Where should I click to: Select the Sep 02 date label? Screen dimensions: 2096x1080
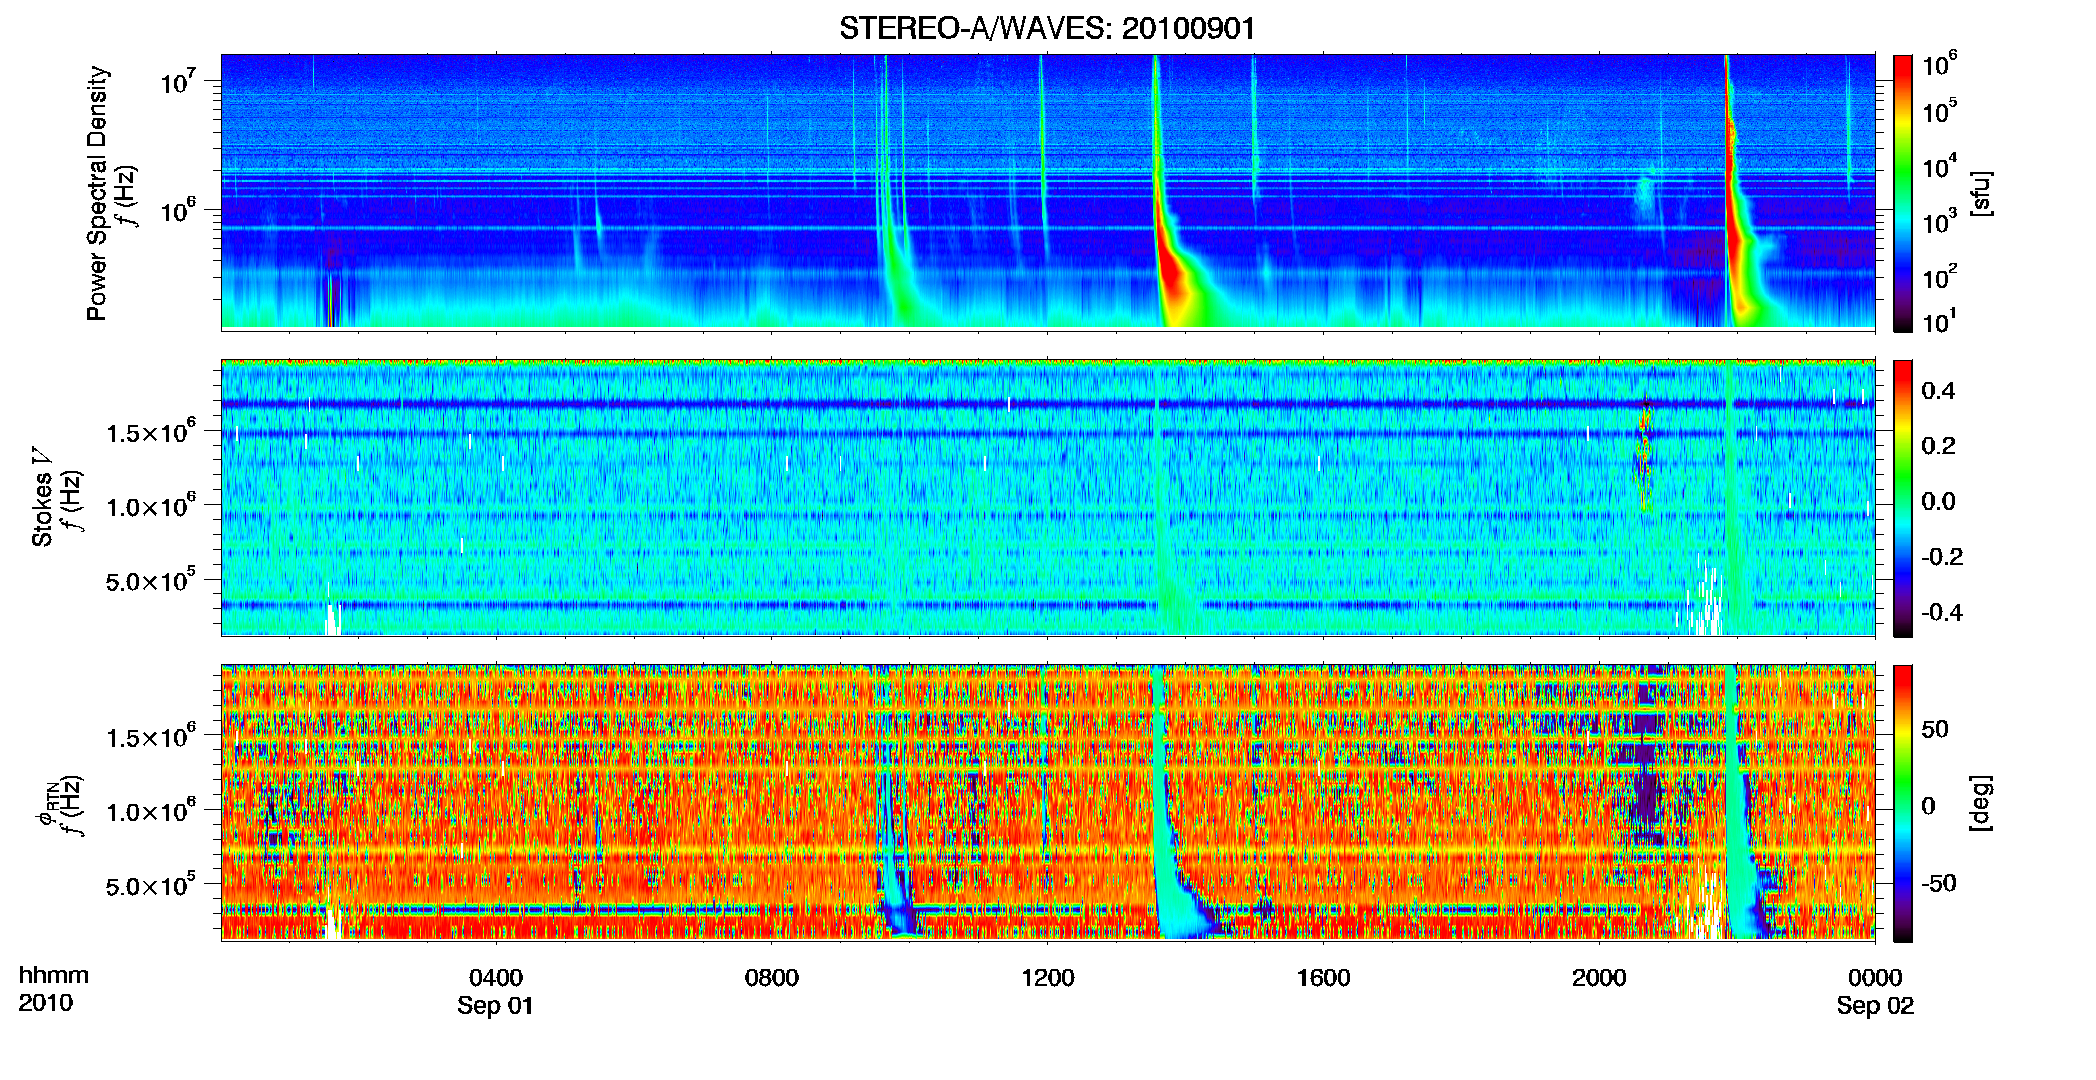pyautogui.click(x=1875, y=1006)
